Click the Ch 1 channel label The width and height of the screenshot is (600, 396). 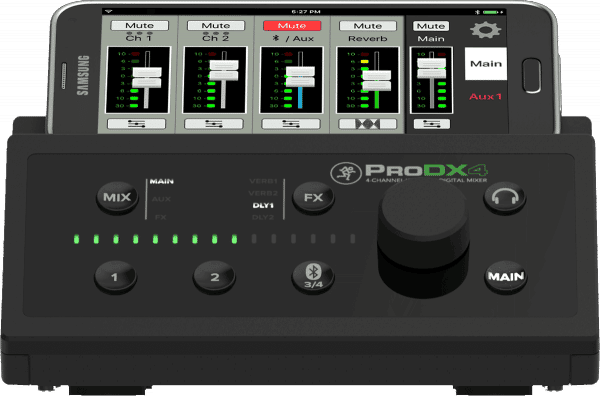[139, 38]
